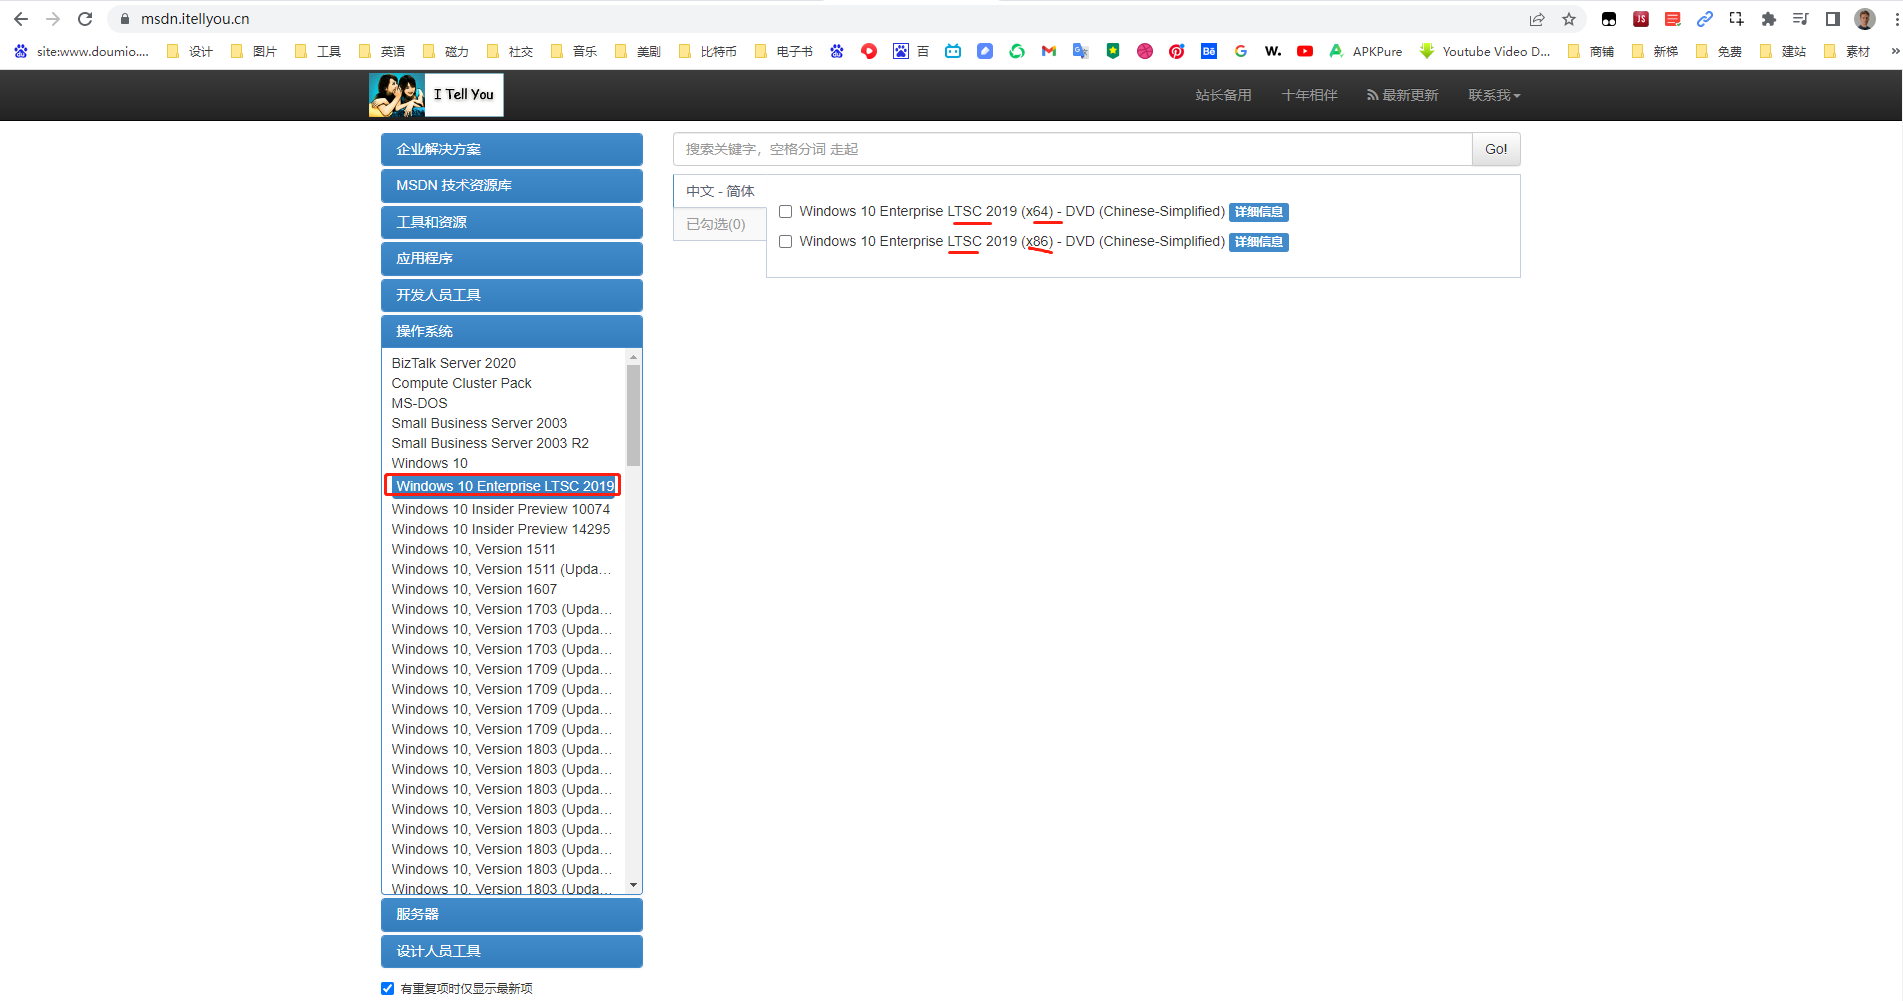Reload the page

[x=85, y=19]
